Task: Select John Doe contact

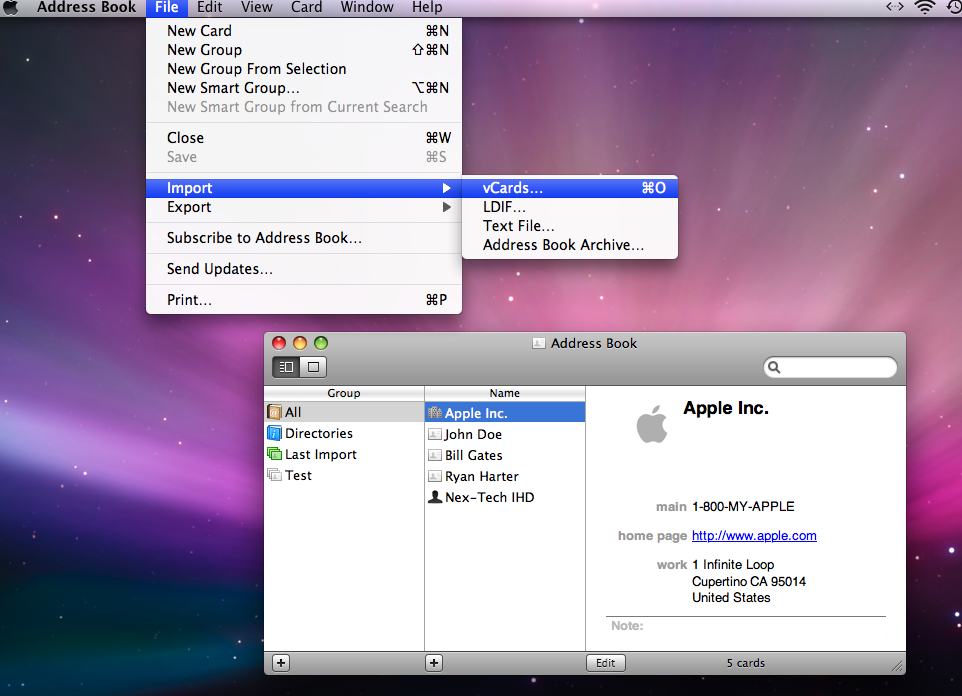Action: (x=505, y=434)
